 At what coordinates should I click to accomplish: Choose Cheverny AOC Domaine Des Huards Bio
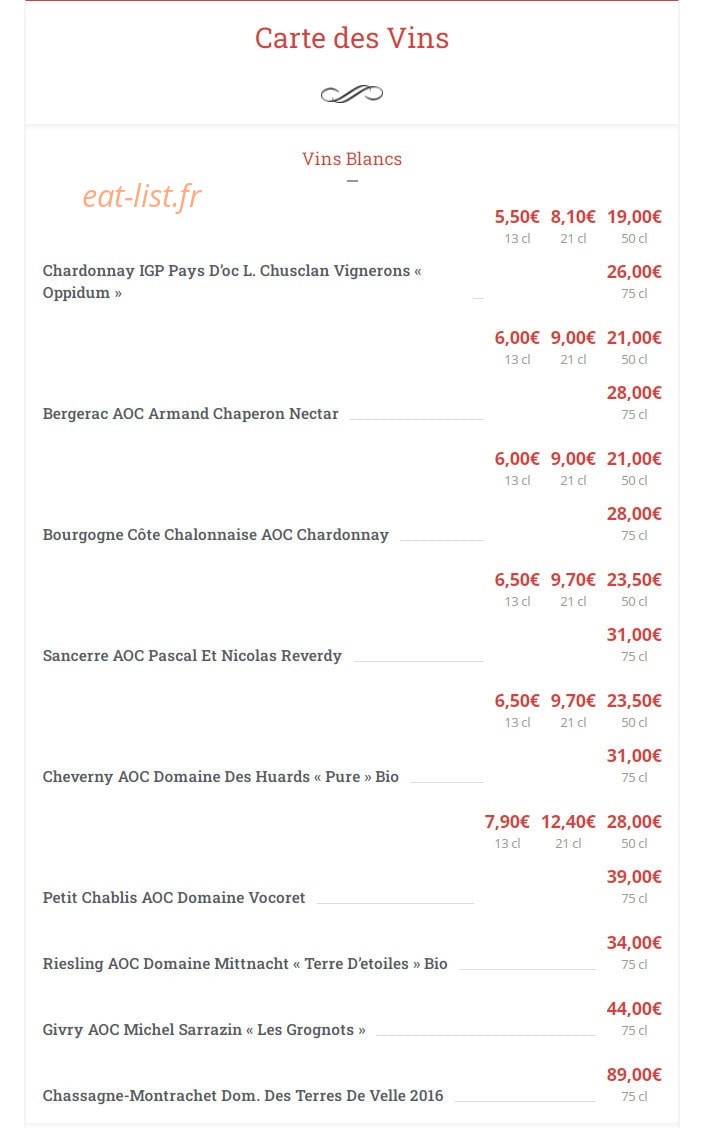[x=220, y=776]
